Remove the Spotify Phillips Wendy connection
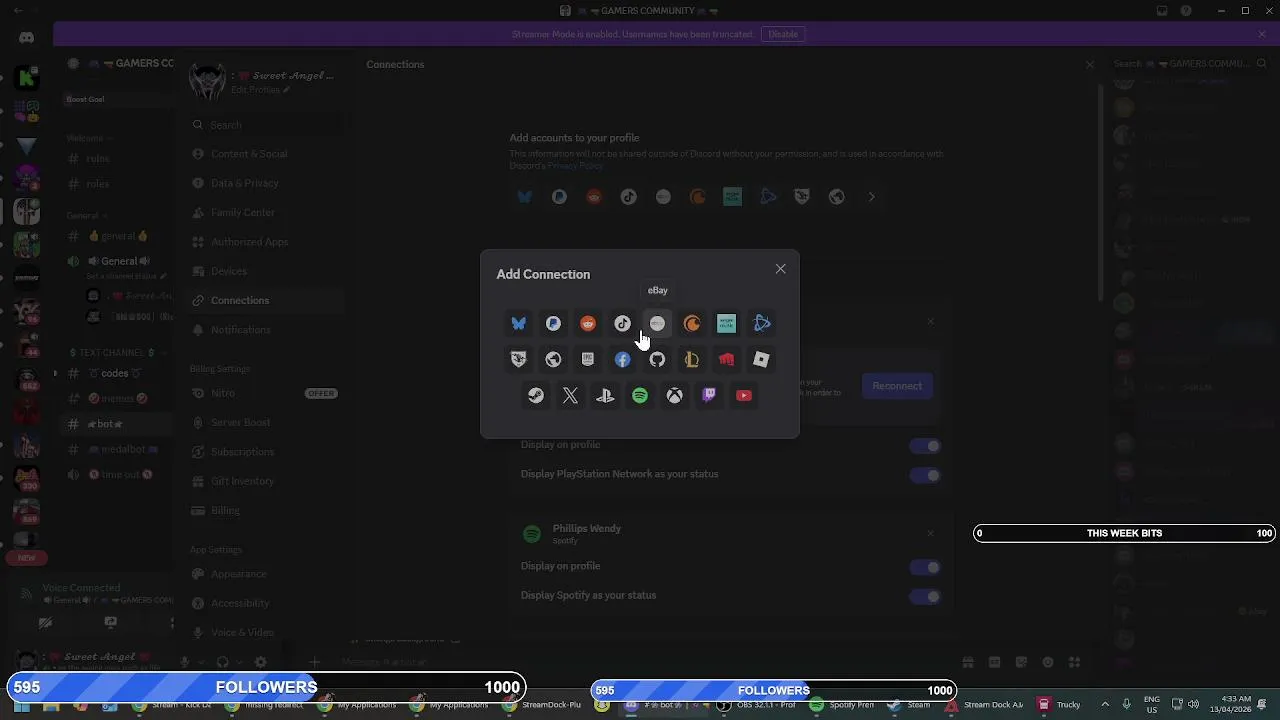The height and width of the screenshot is (720, 1280). click(x=930, y=534)
